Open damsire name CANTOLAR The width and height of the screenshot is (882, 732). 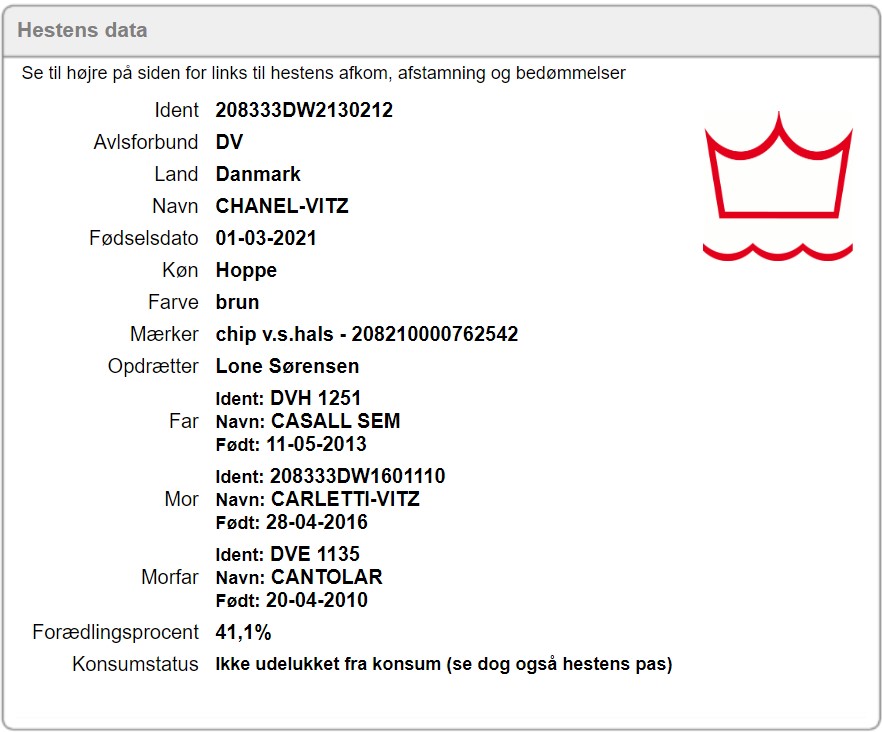(326, 577)
